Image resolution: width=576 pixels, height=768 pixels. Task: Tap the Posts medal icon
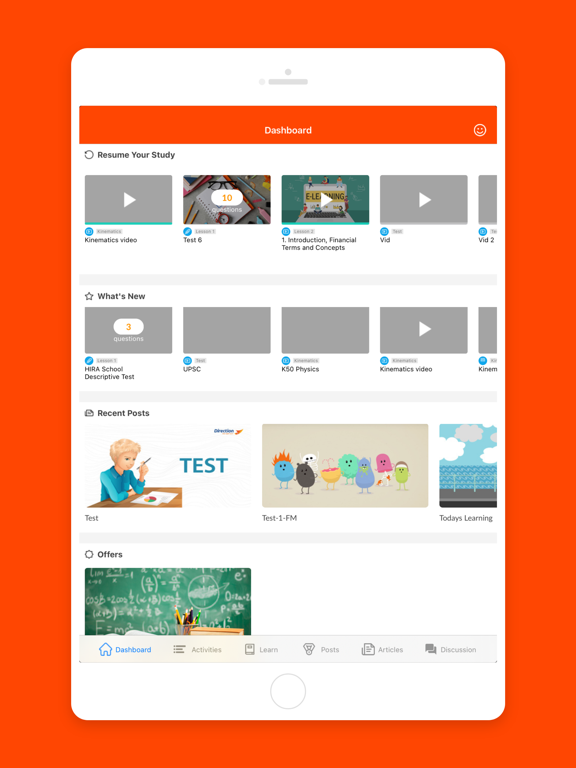pos(309,649)
